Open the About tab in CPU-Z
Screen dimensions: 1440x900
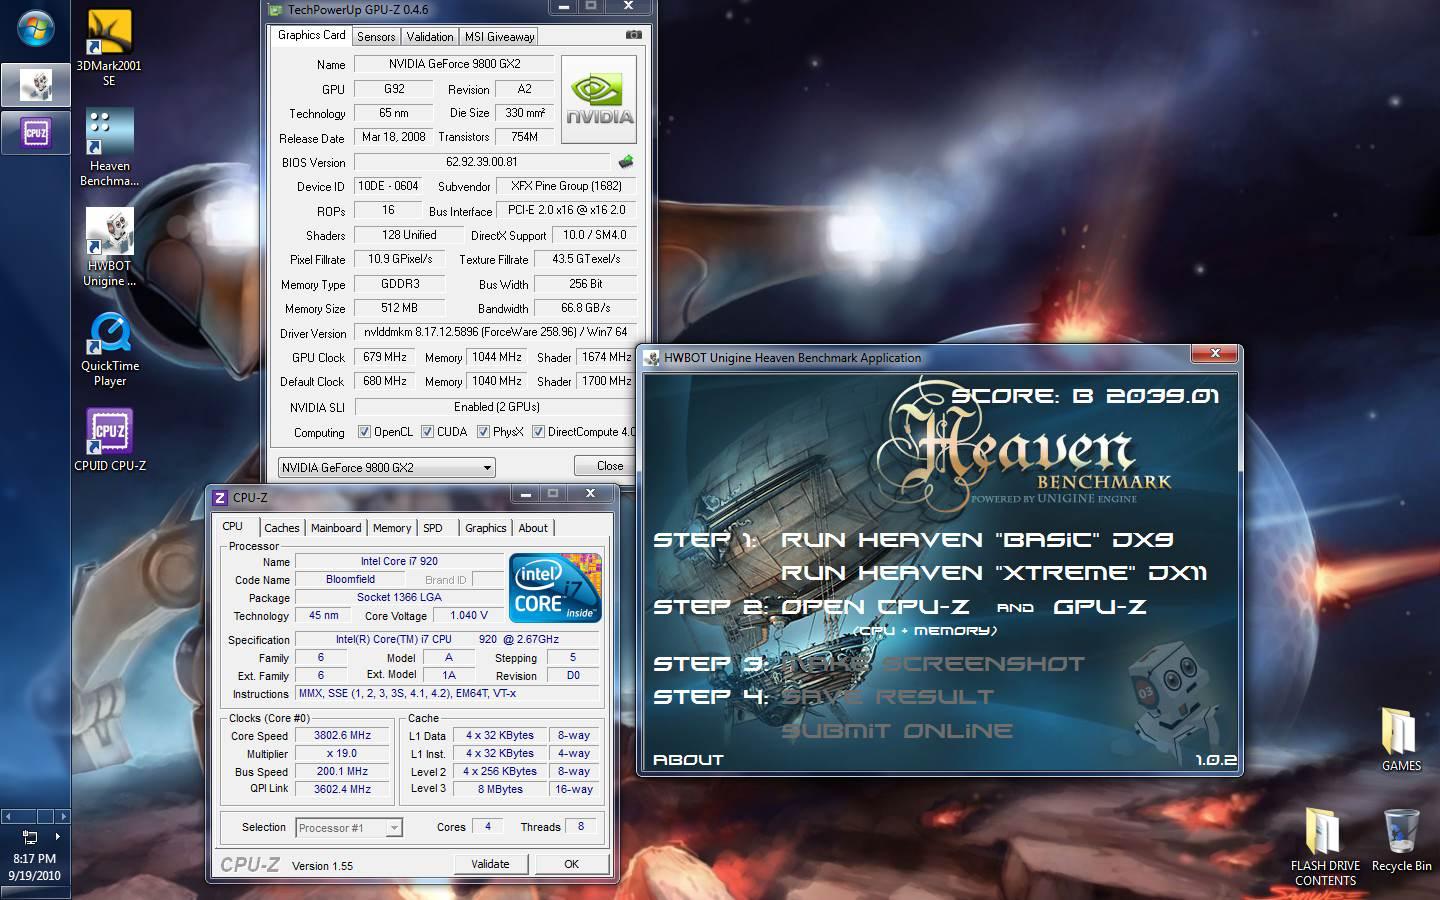[x=533, y=528]
